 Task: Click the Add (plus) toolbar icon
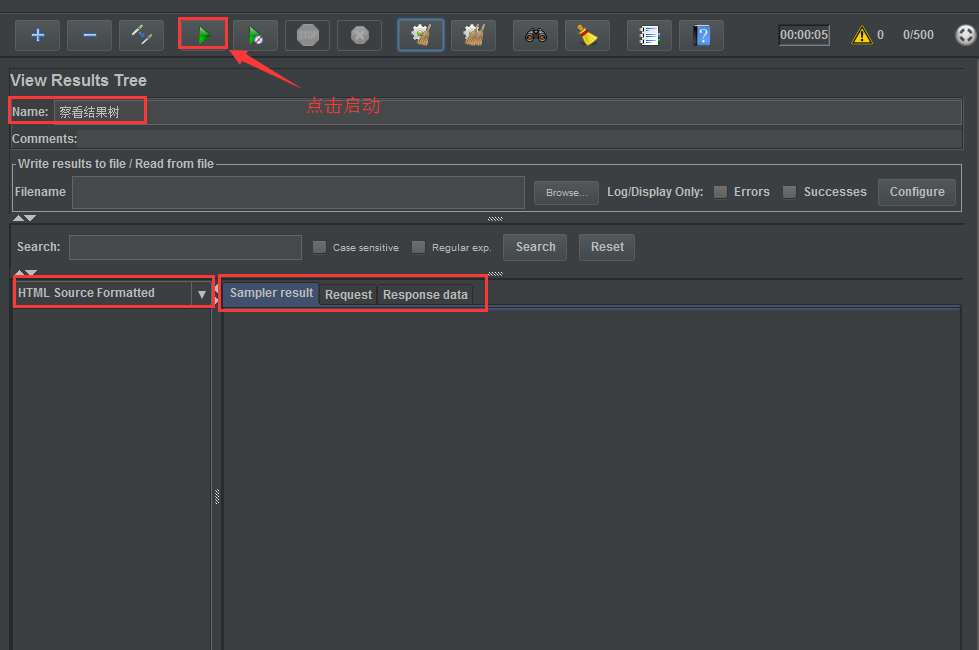click(x=37, y=35)
